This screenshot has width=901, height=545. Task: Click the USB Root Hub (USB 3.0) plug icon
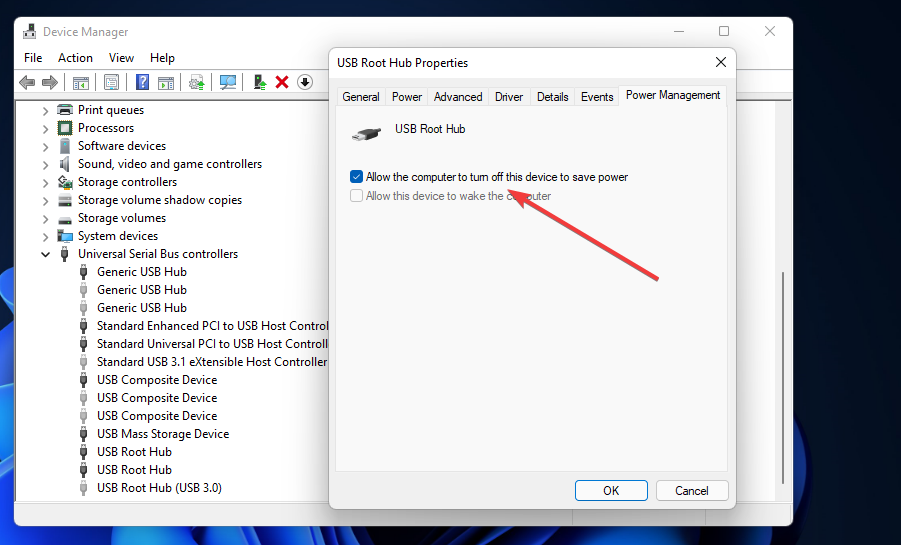pyautogui.click(x=83, y=488)
